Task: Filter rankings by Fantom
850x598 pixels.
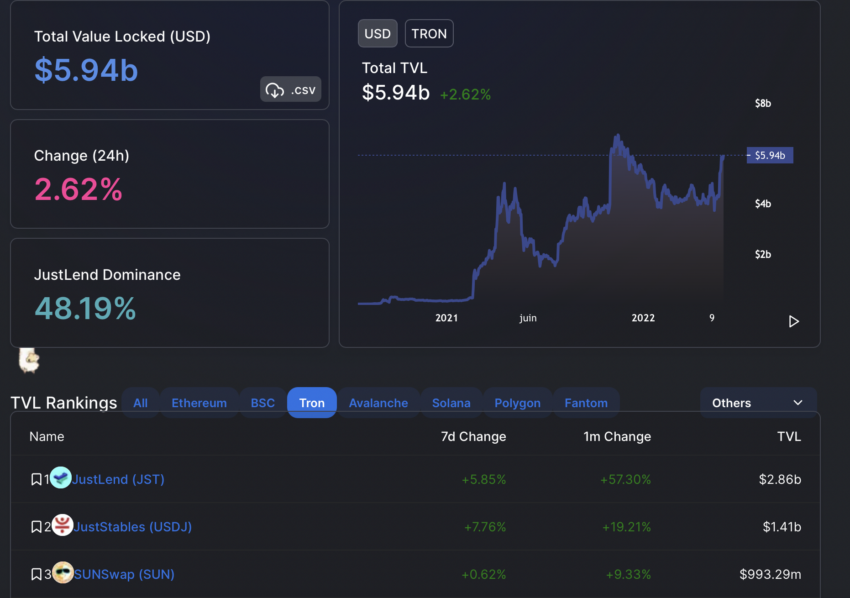Action: [586, 403]
